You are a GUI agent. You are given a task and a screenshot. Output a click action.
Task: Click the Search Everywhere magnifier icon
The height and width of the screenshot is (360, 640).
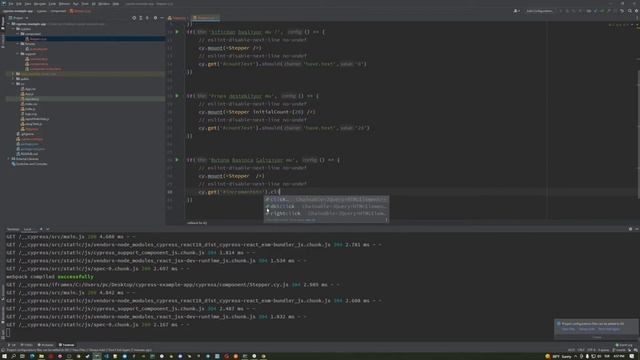[x=630, y=11]
